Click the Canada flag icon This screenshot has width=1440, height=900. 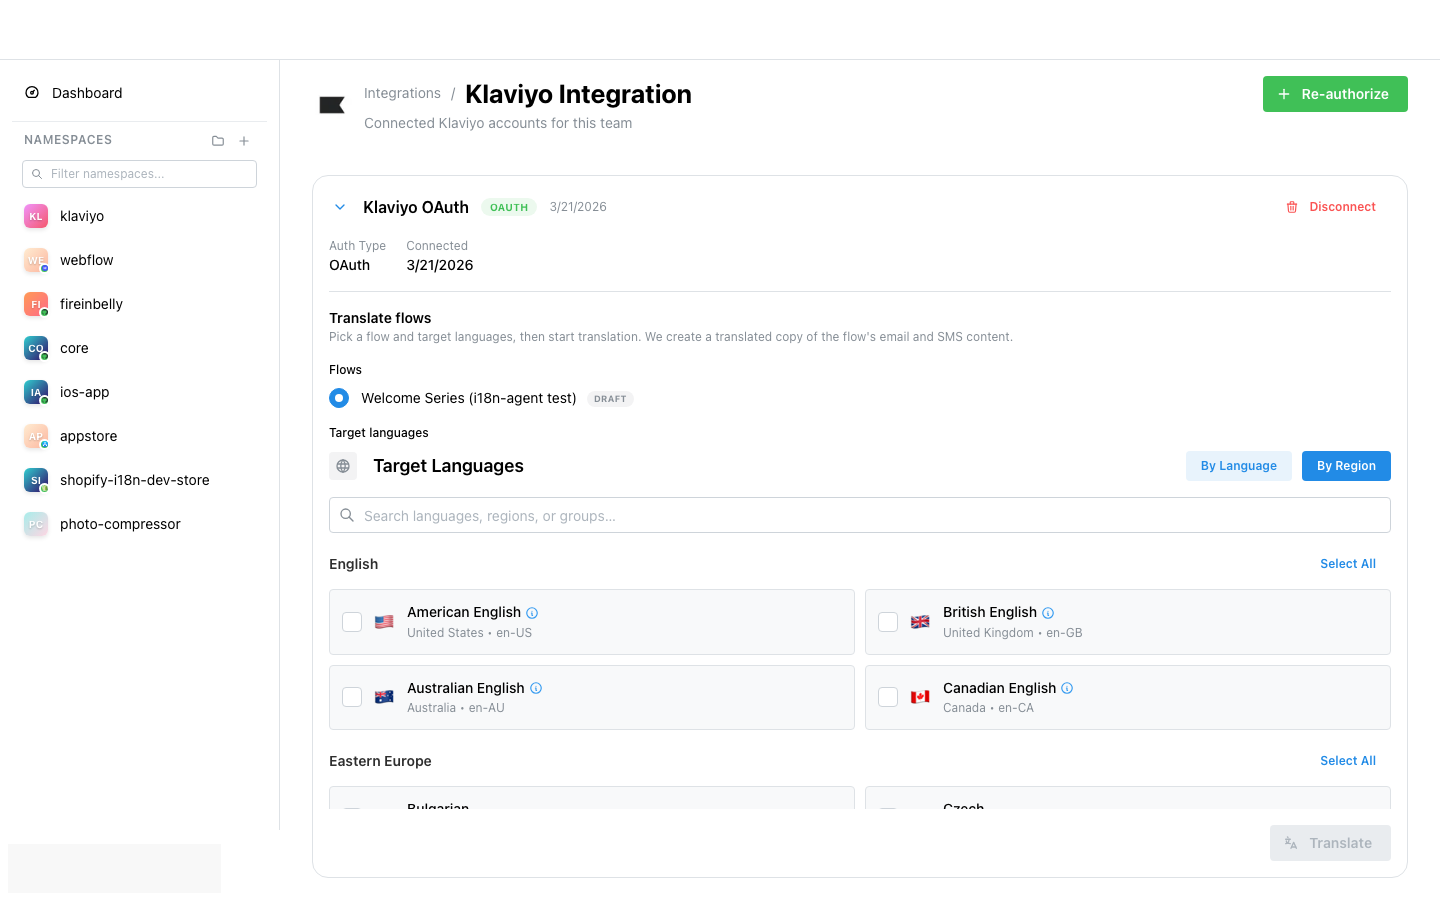click(x=920, y=697)
